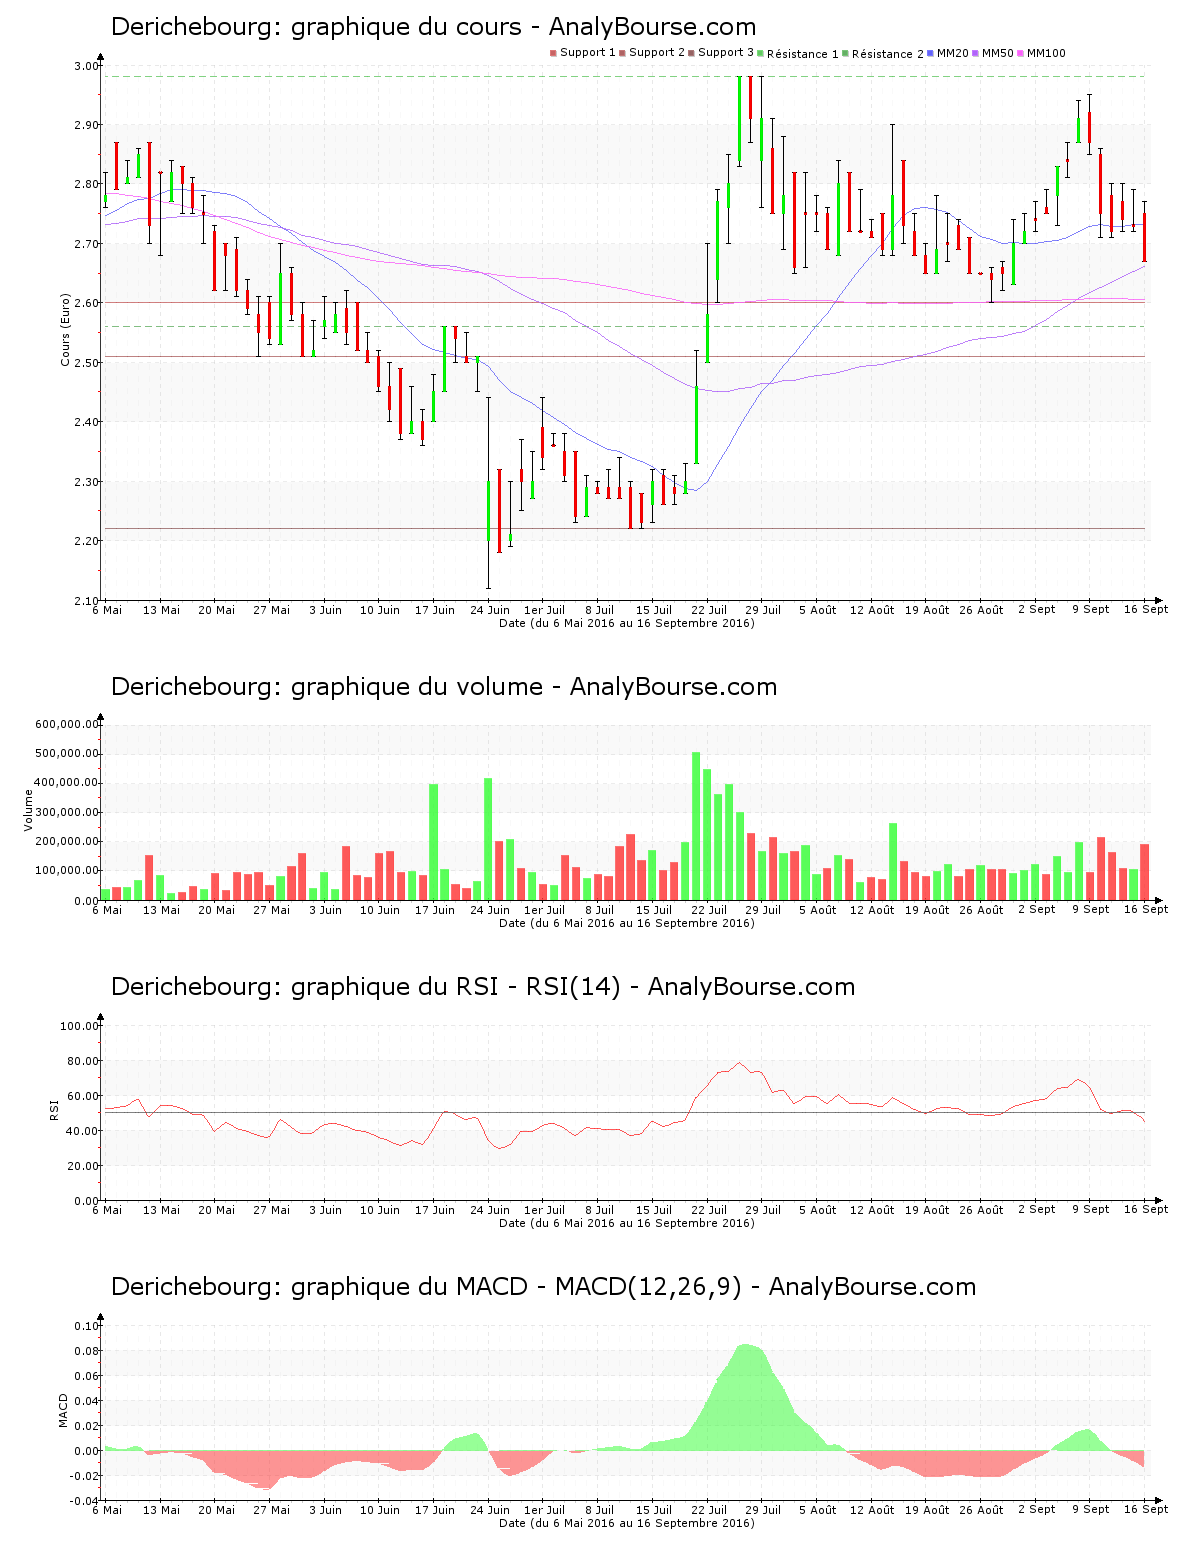Click the tall green volume bar at 17 Juin
Screen dimensions: 1200x1550
pyautogui.click(x=434, y=842)
